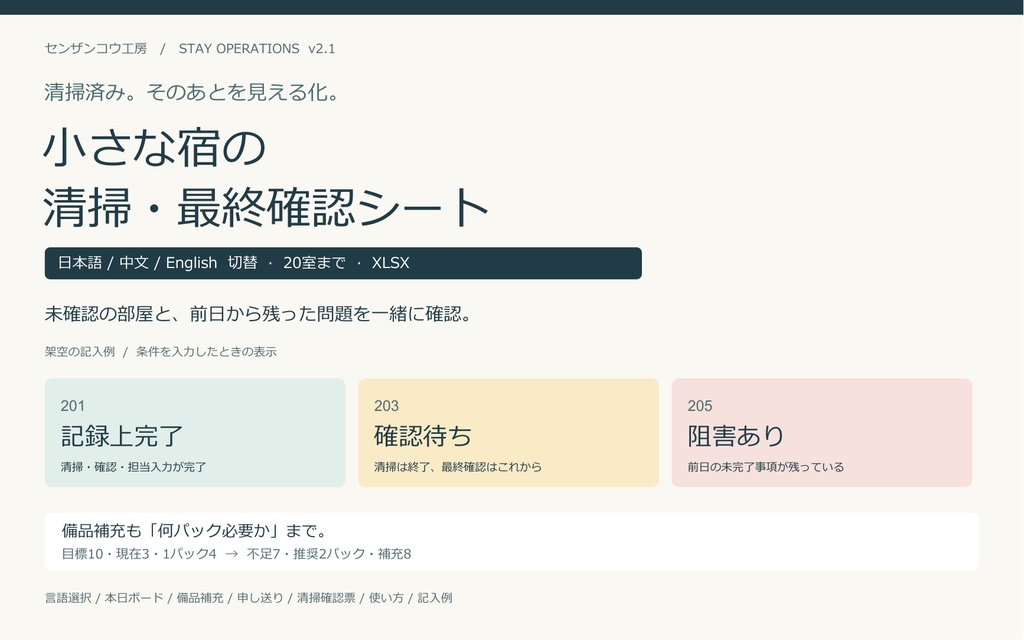
Task: Click the STAY OPERATIONS v2.1 label
Action: pyautogui.click(x=257, y=48)
